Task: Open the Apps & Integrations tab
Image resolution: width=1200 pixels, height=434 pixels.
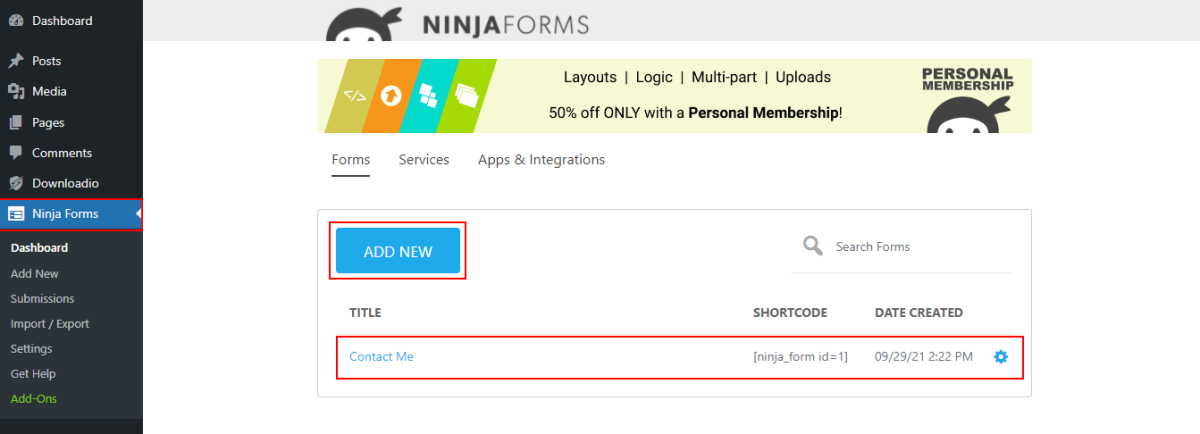Action: pyautogui.click(x=541, y=159)
